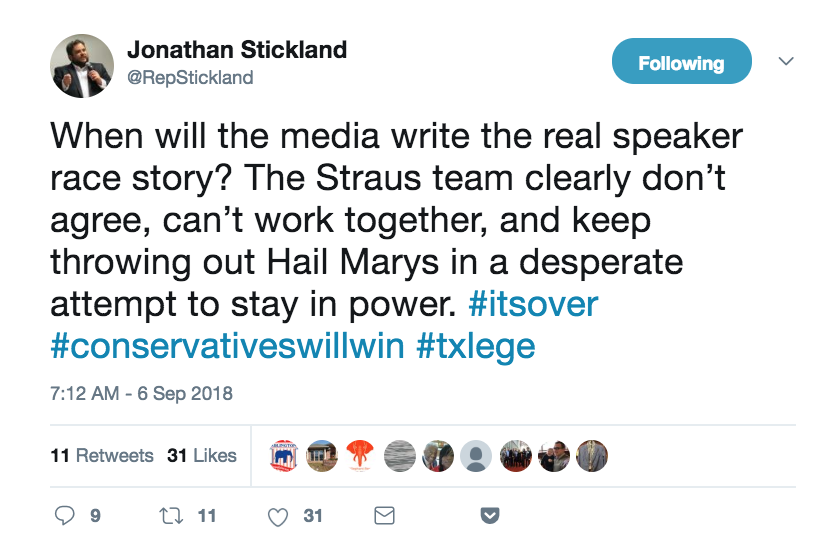Follow the #txlege hashtag link

475,346
